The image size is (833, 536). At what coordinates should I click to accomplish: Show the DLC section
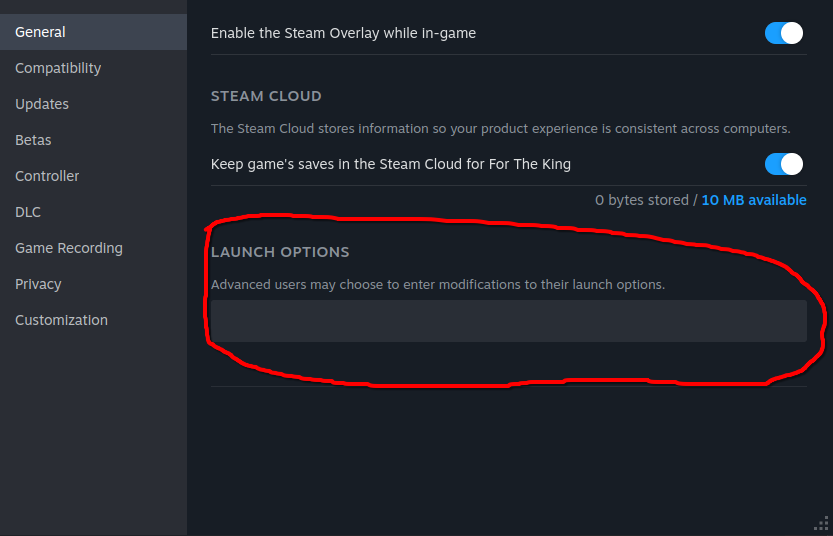(28, 212)
